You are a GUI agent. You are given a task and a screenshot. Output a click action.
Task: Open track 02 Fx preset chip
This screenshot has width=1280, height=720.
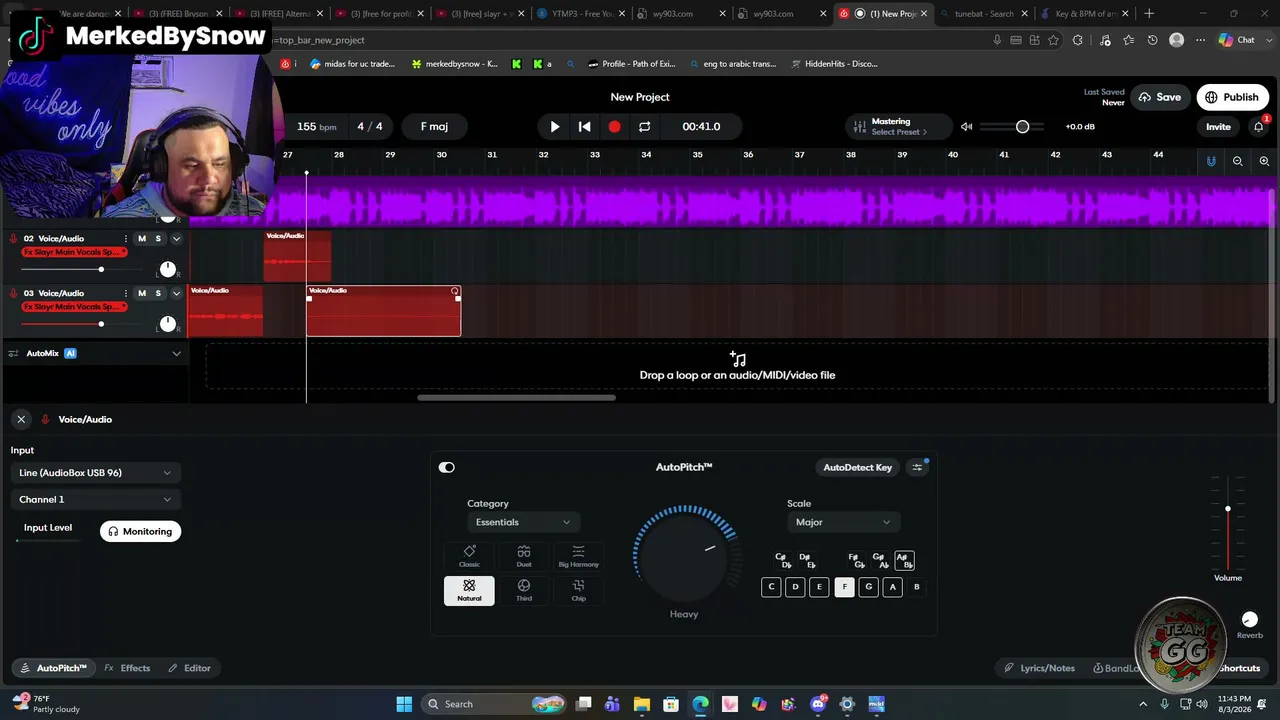[x=75, y=252]
